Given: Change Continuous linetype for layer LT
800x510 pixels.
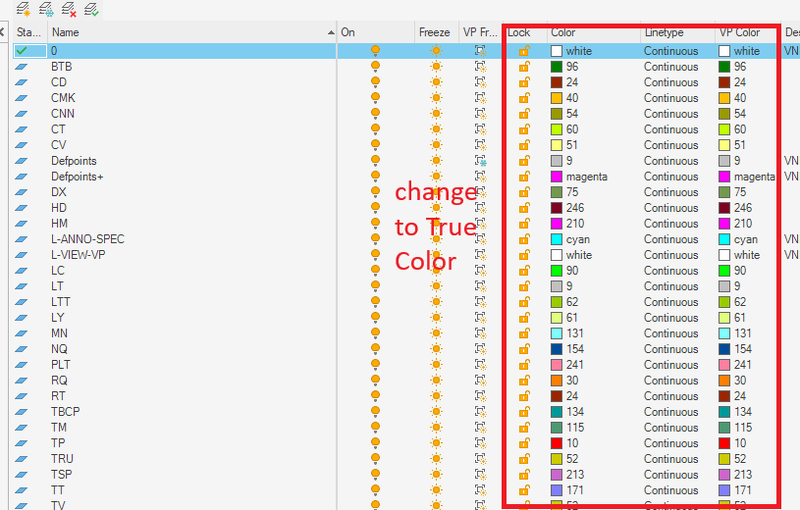Looking at the screenshot, I should click(x=670, y=286).
